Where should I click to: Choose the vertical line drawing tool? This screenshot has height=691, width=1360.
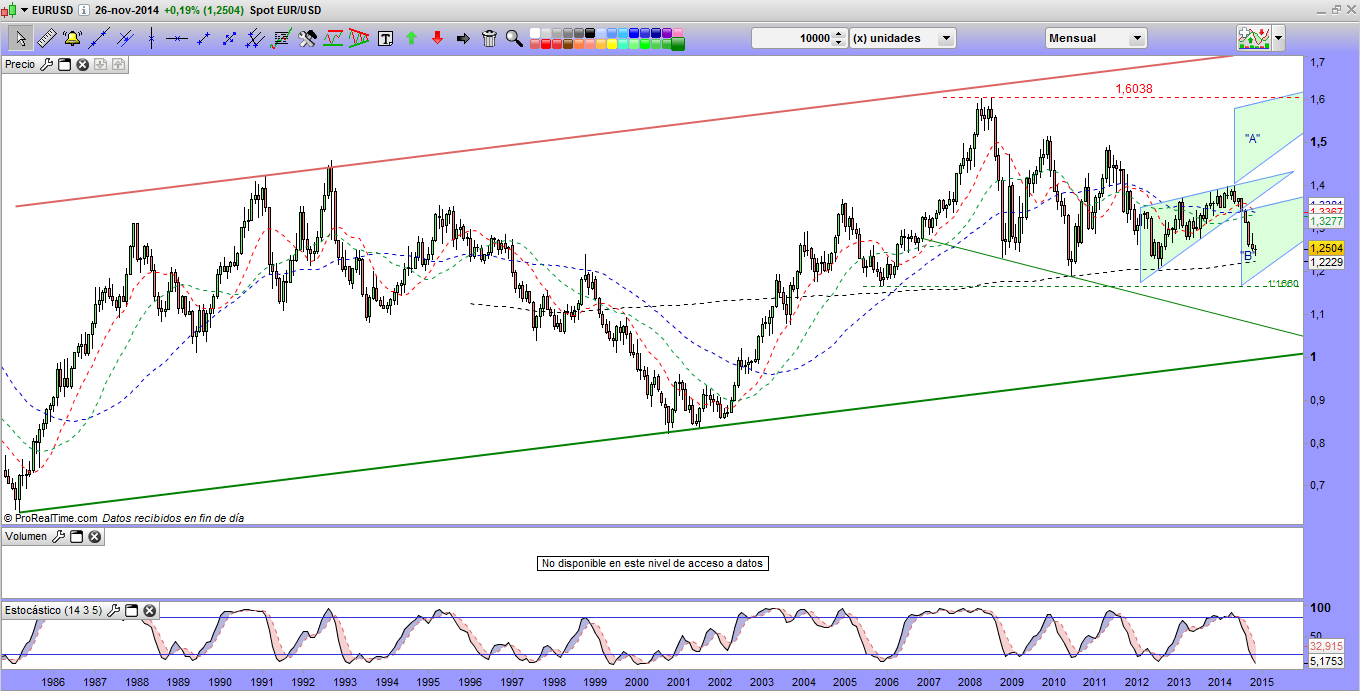151,39
